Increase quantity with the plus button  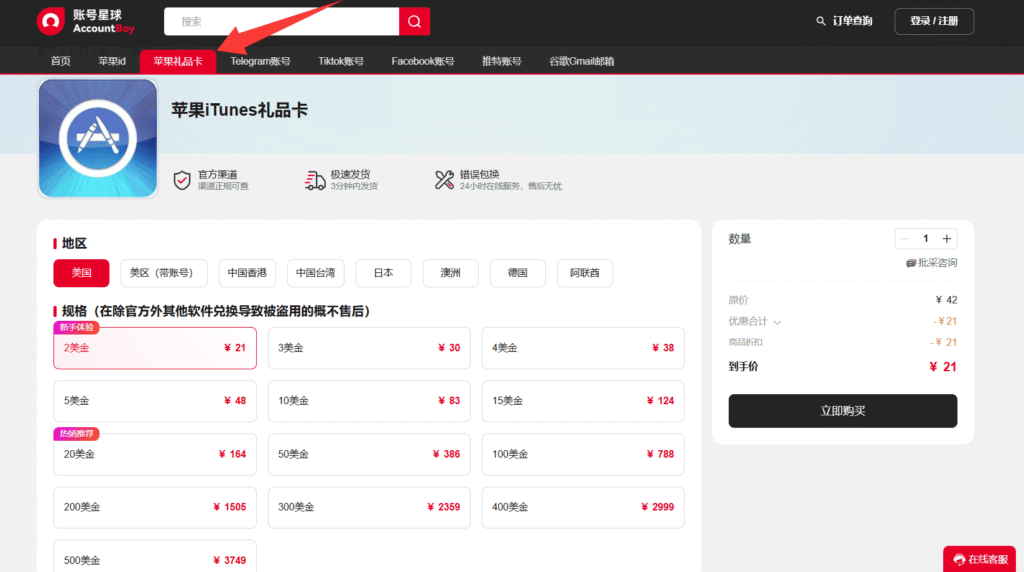pos(946,238)
